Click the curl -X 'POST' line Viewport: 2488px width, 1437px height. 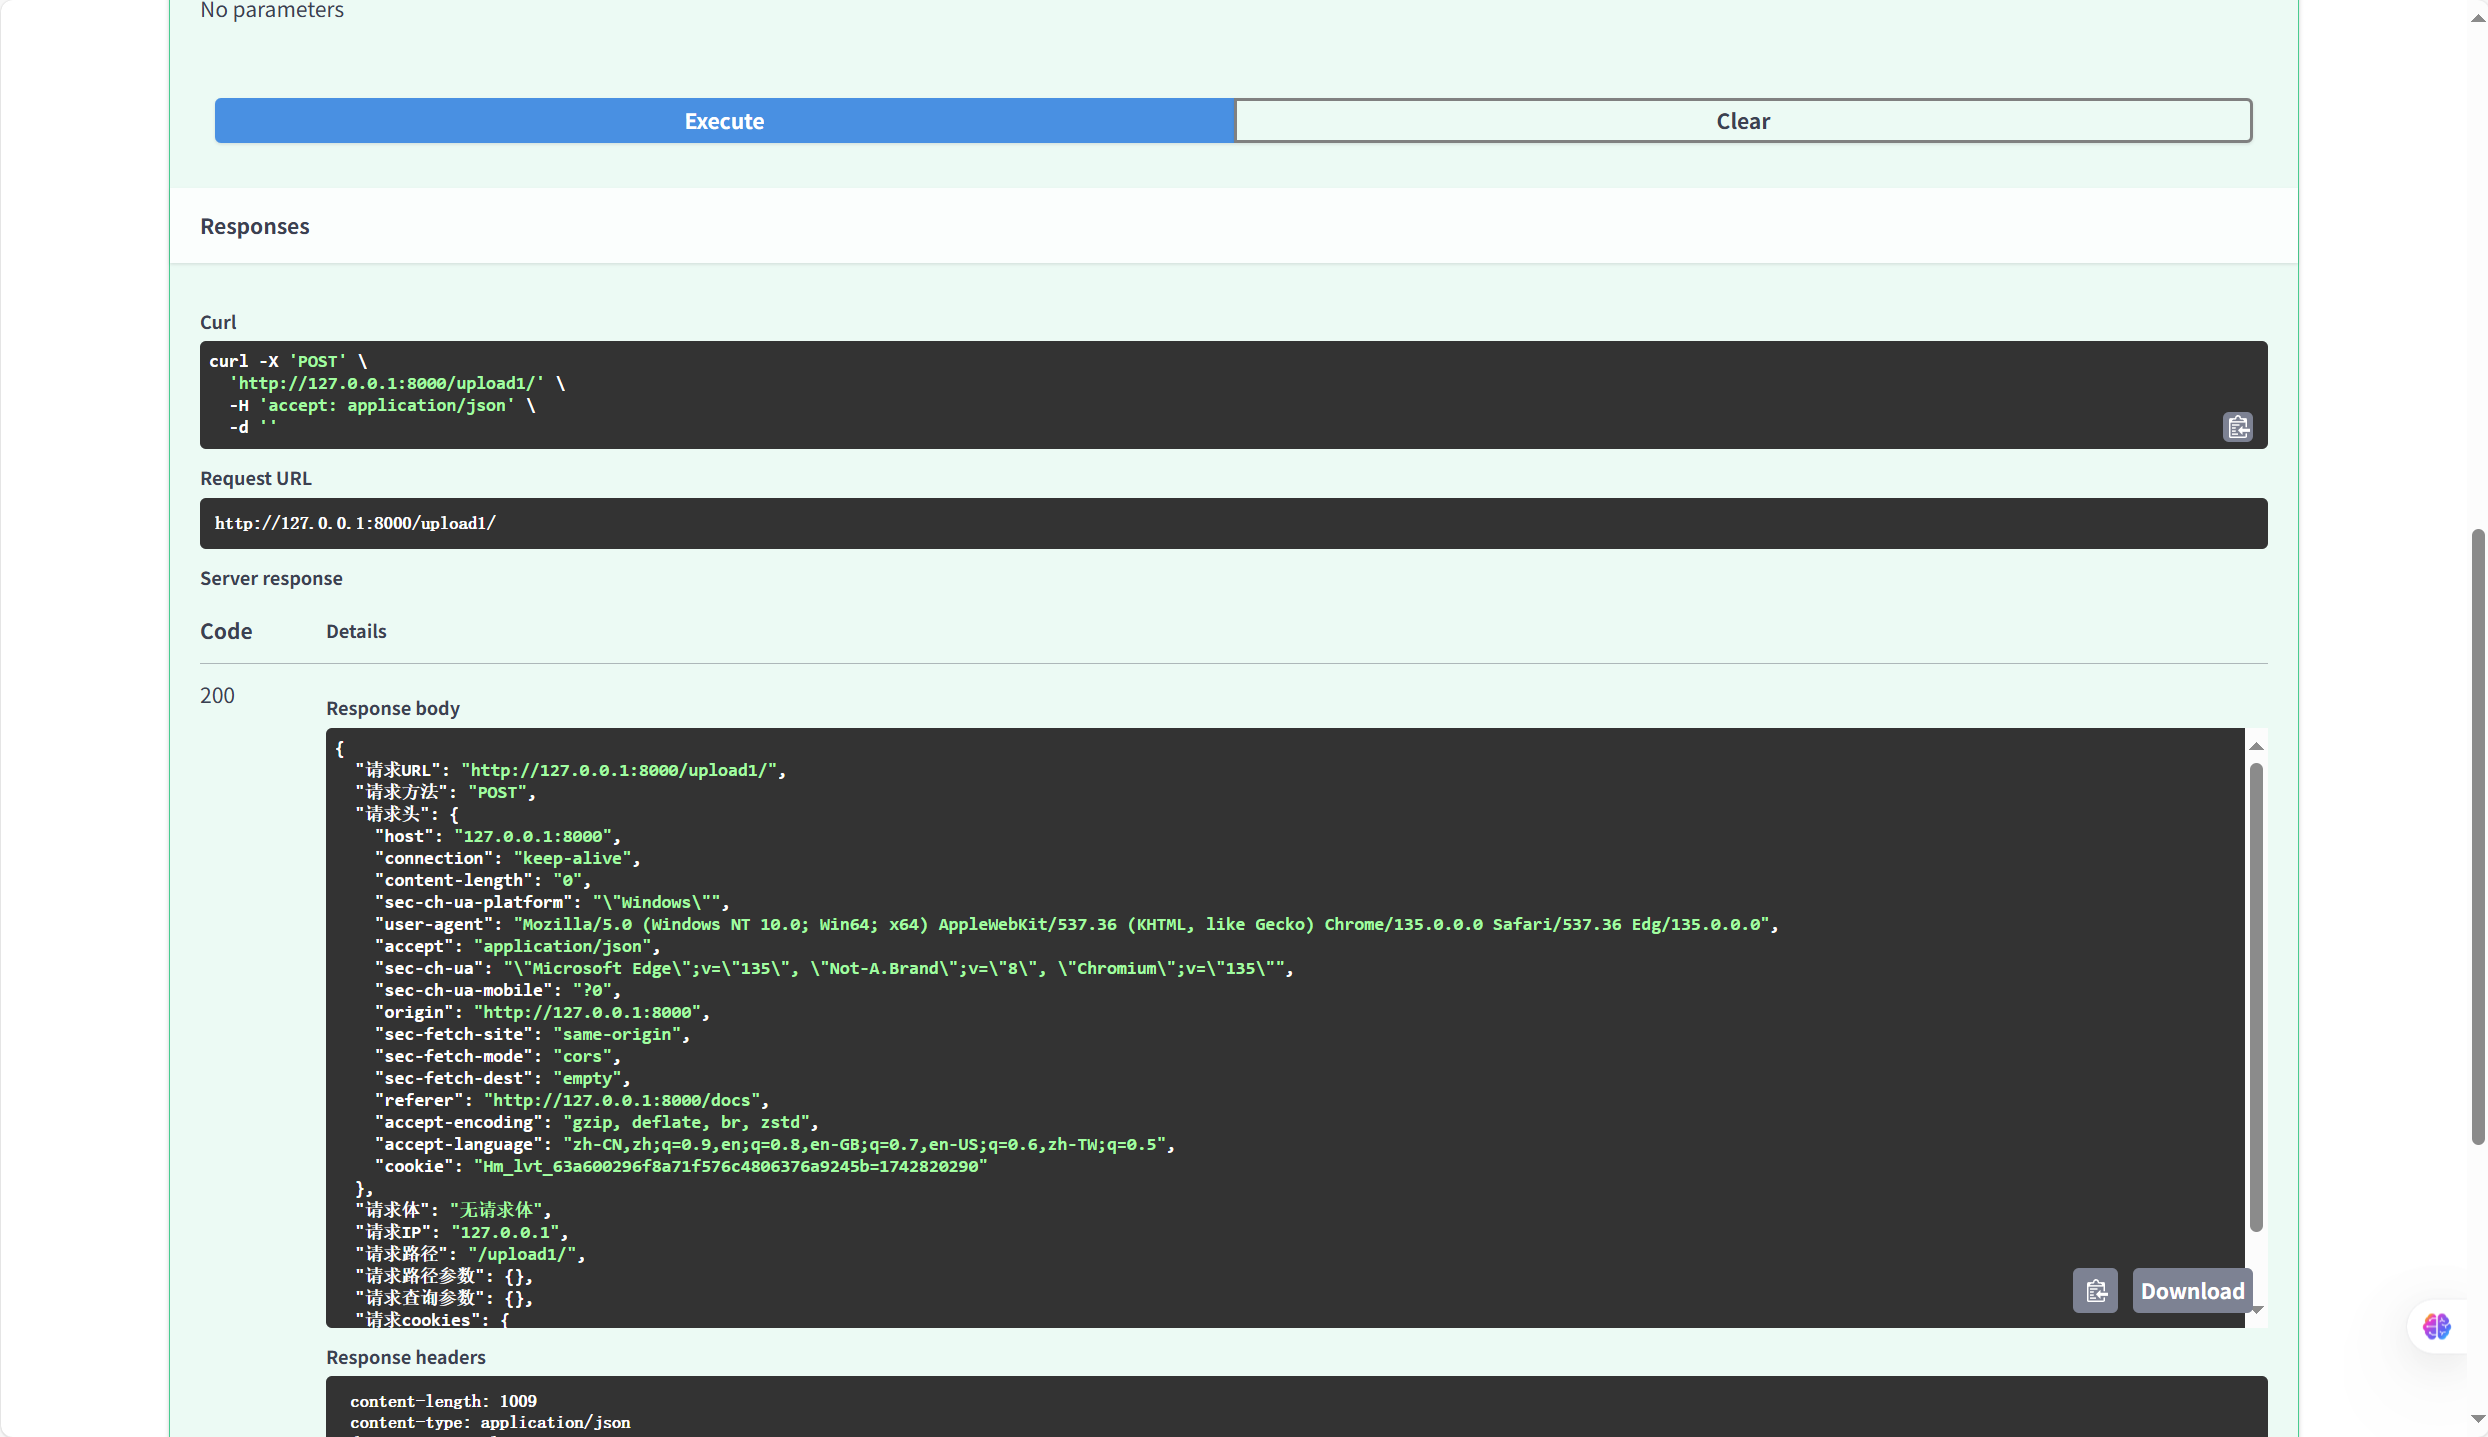click(288, 361)
